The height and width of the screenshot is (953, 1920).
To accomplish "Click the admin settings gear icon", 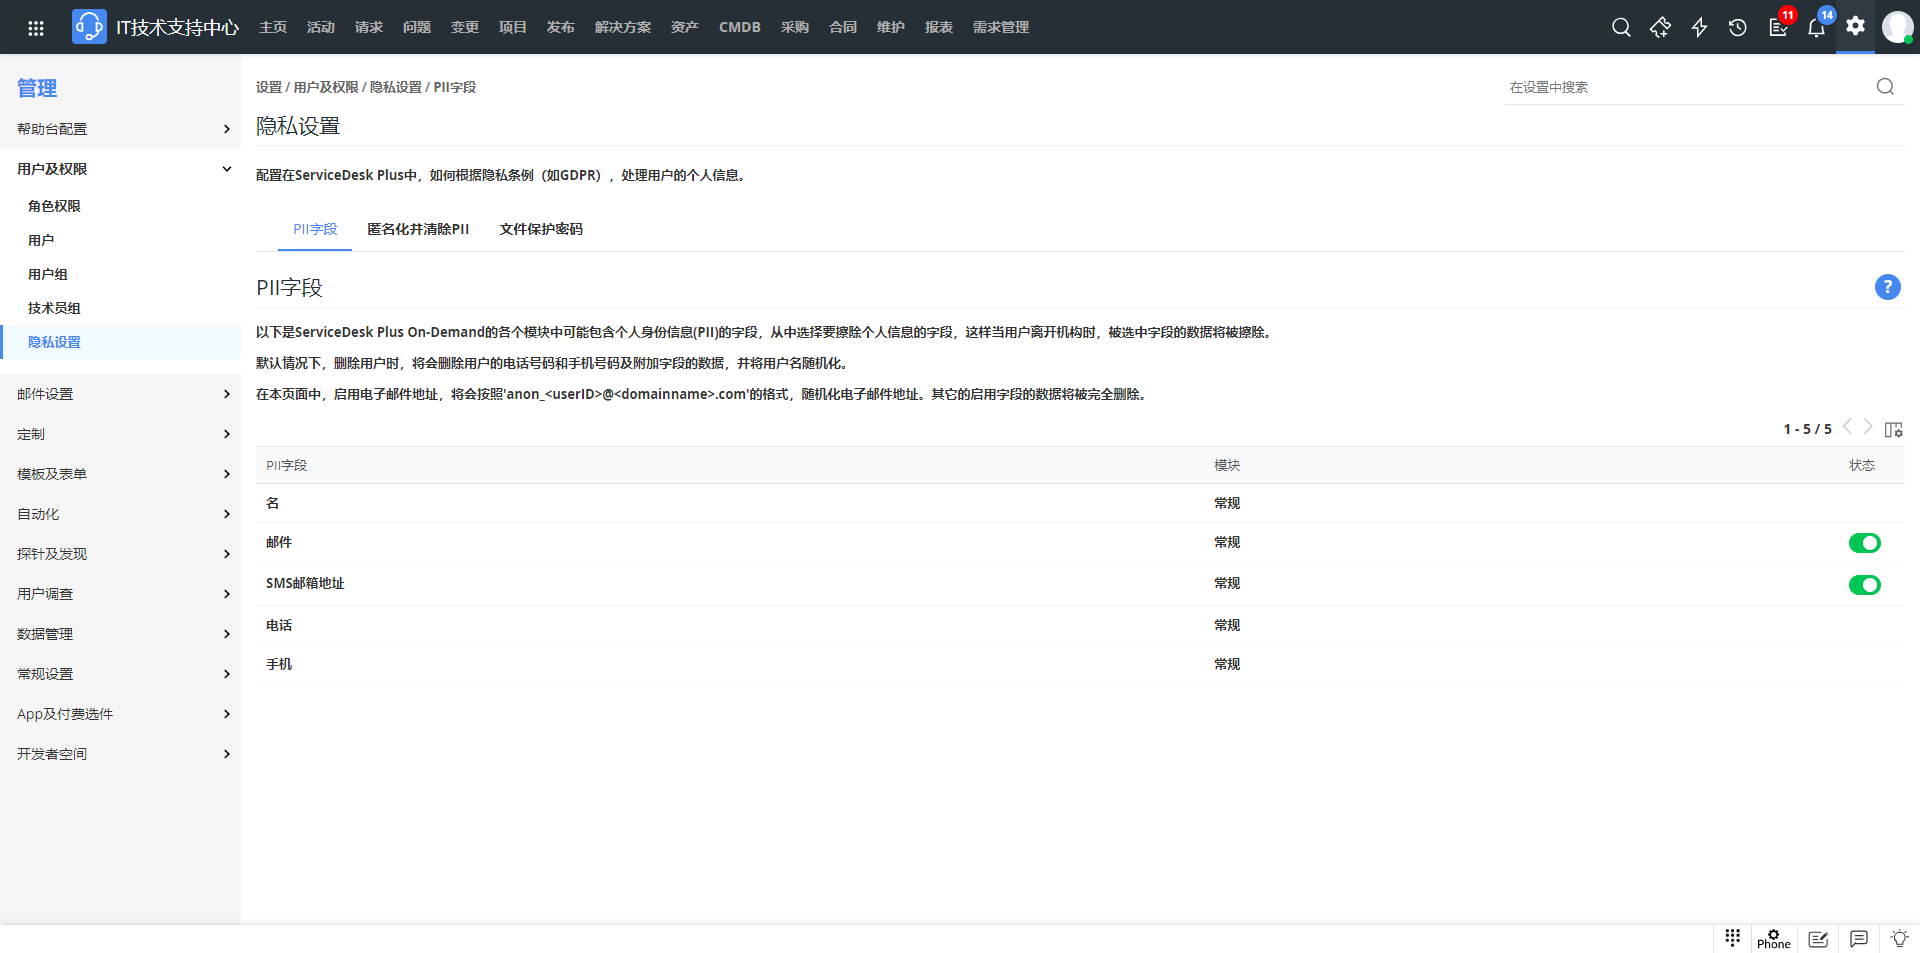I will click(x=1855, y=26).
